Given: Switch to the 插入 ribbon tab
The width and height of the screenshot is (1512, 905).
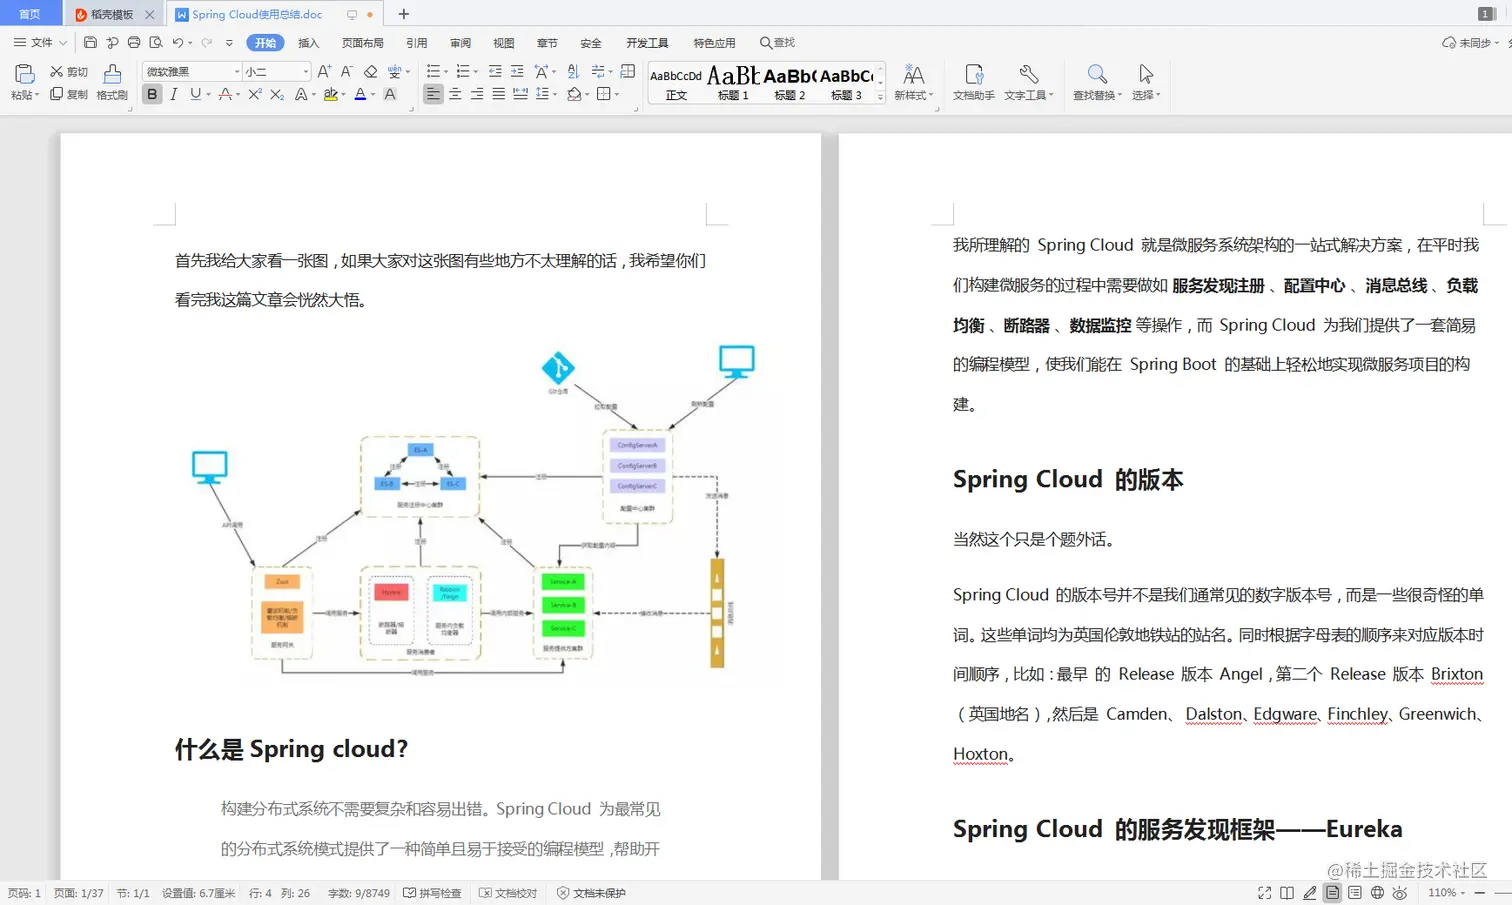Looking at the screenshot, I should 307,42.
